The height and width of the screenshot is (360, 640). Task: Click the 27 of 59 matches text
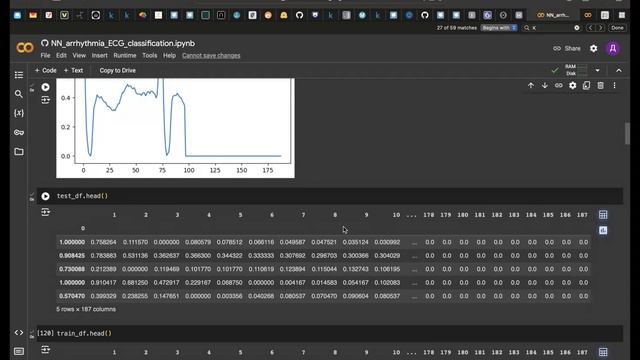(x=457, y=28)
